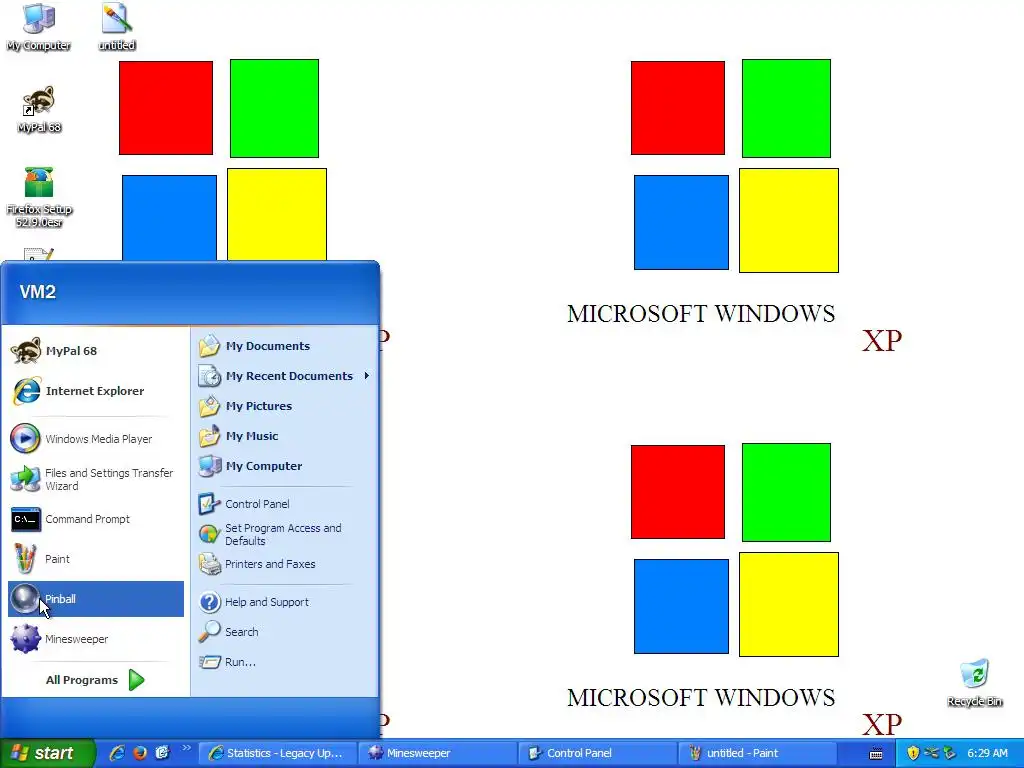Select the MyPal 68 desktop shortcut

point(39,109)
